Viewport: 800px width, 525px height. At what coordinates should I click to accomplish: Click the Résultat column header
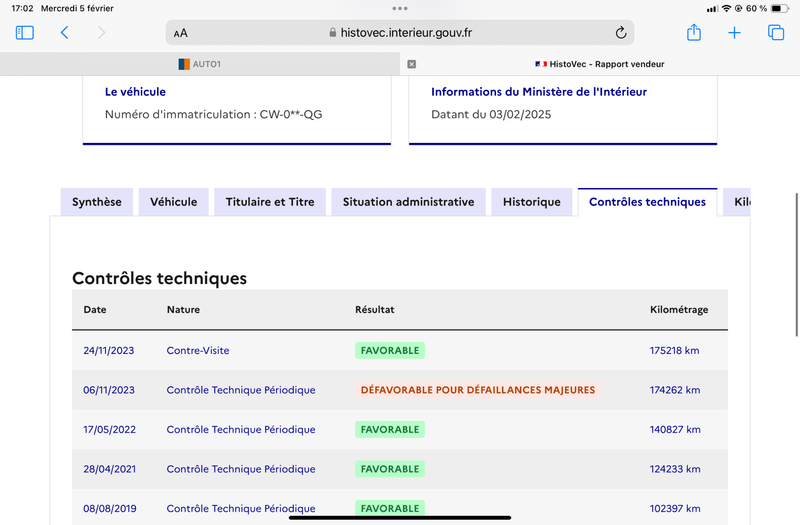[374, 309]
